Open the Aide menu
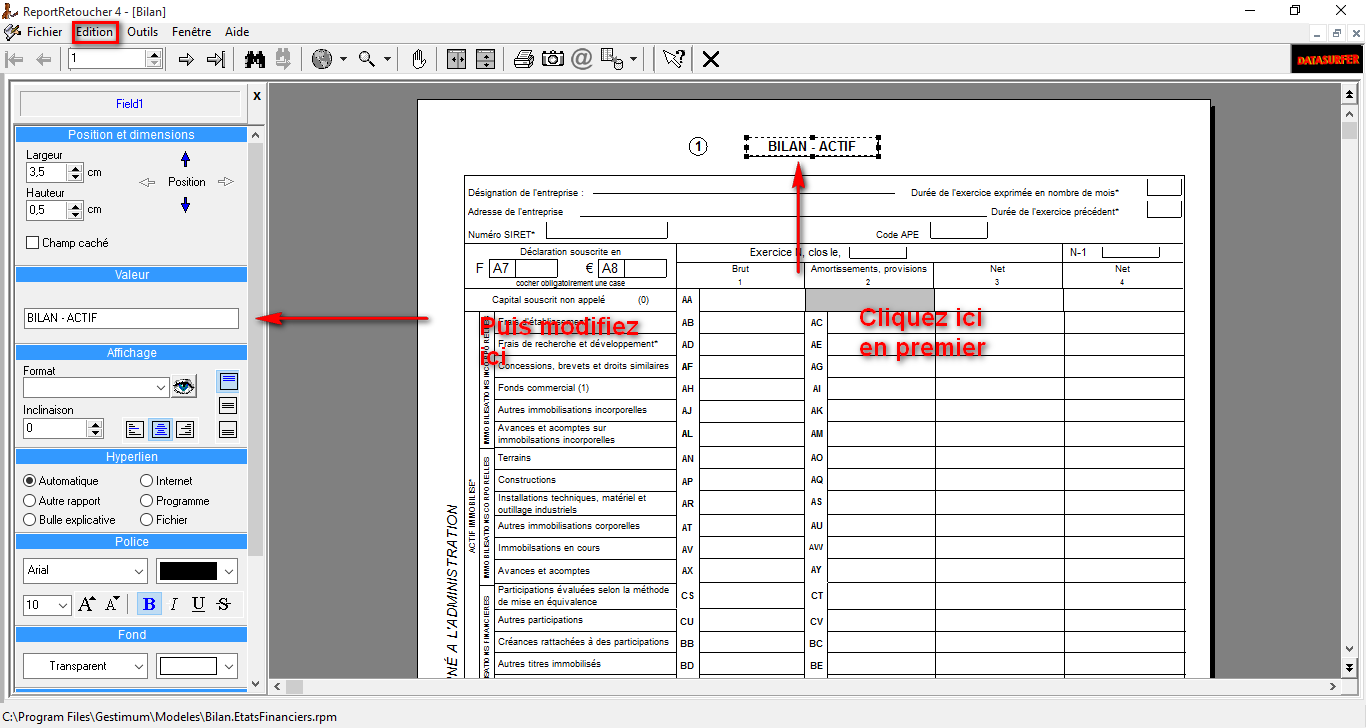1366x728 pixels. pyautogui.click(x=237, y=32)
